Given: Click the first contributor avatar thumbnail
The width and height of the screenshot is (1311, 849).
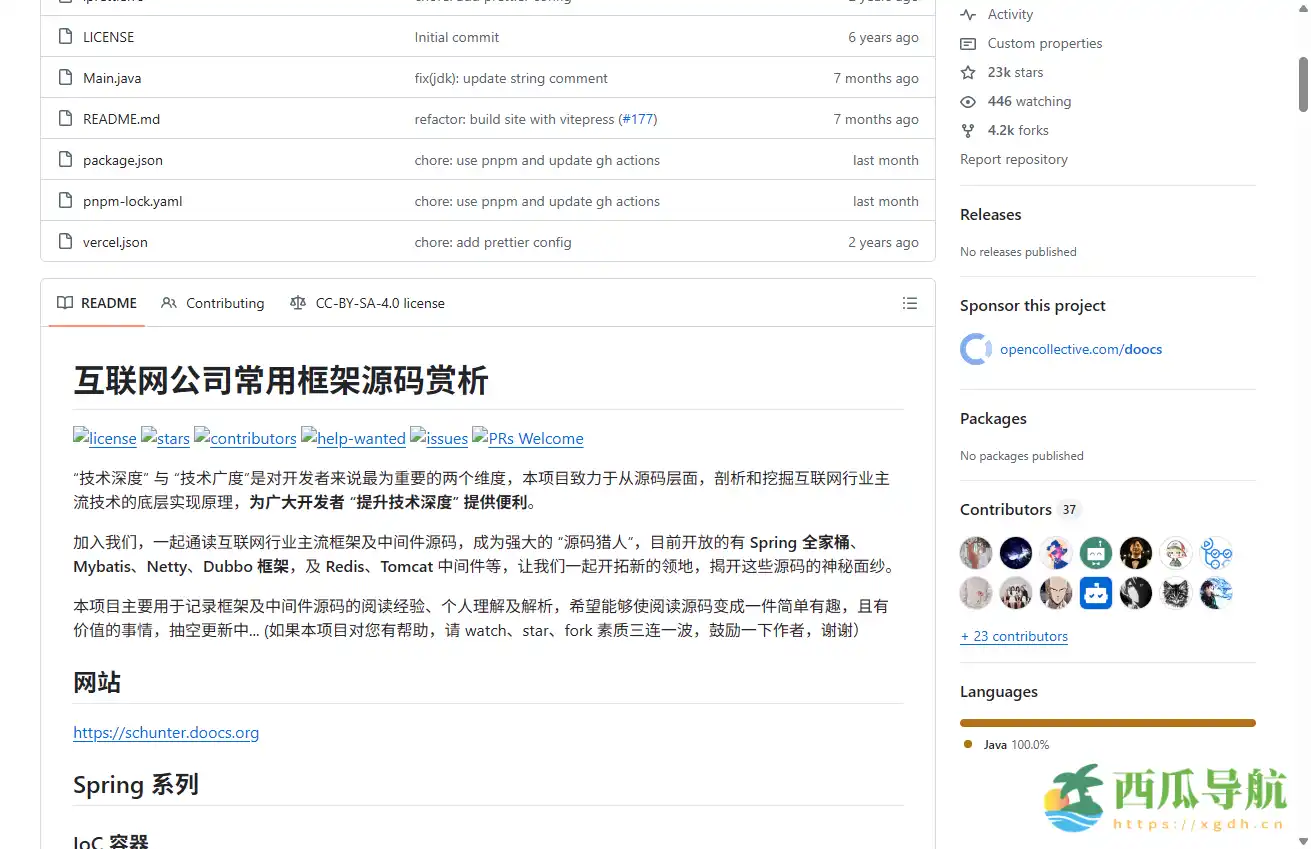Looking at the screenshot, I should point(975,553).
